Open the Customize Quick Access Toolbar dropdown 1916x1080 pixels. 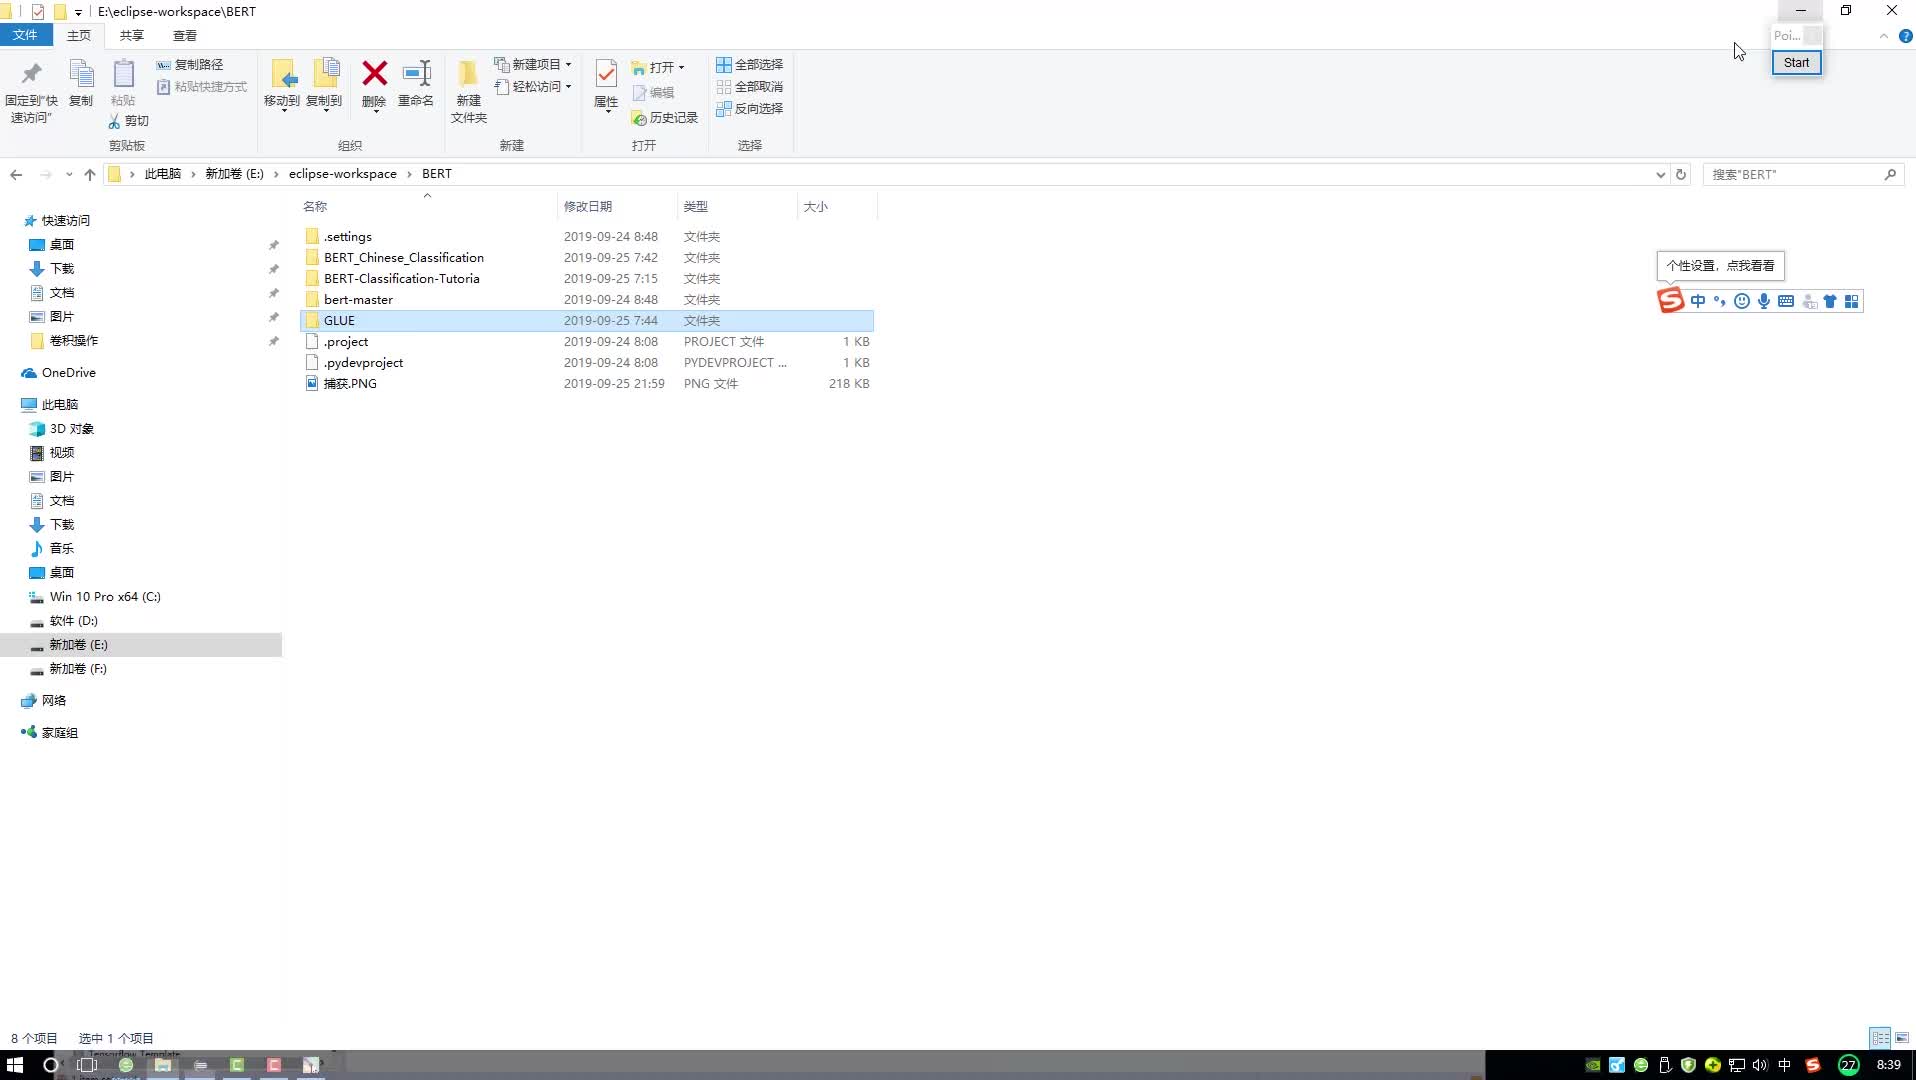tap(78, 12)
